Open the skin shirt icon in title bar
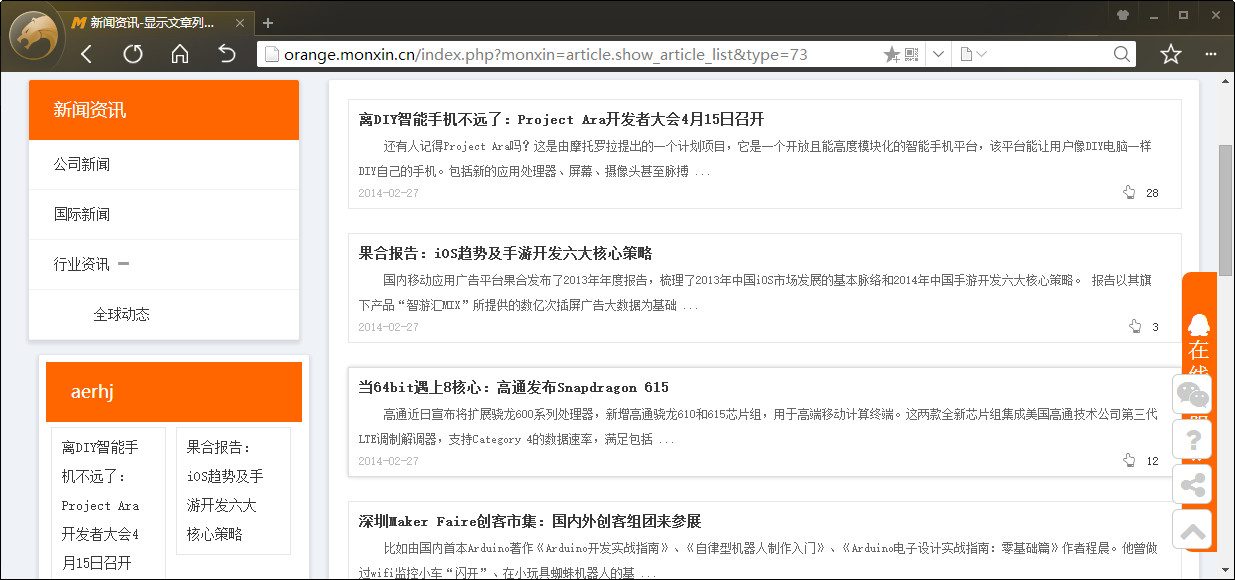The height and width of the screenshot is (580, 1235). 1123,15
